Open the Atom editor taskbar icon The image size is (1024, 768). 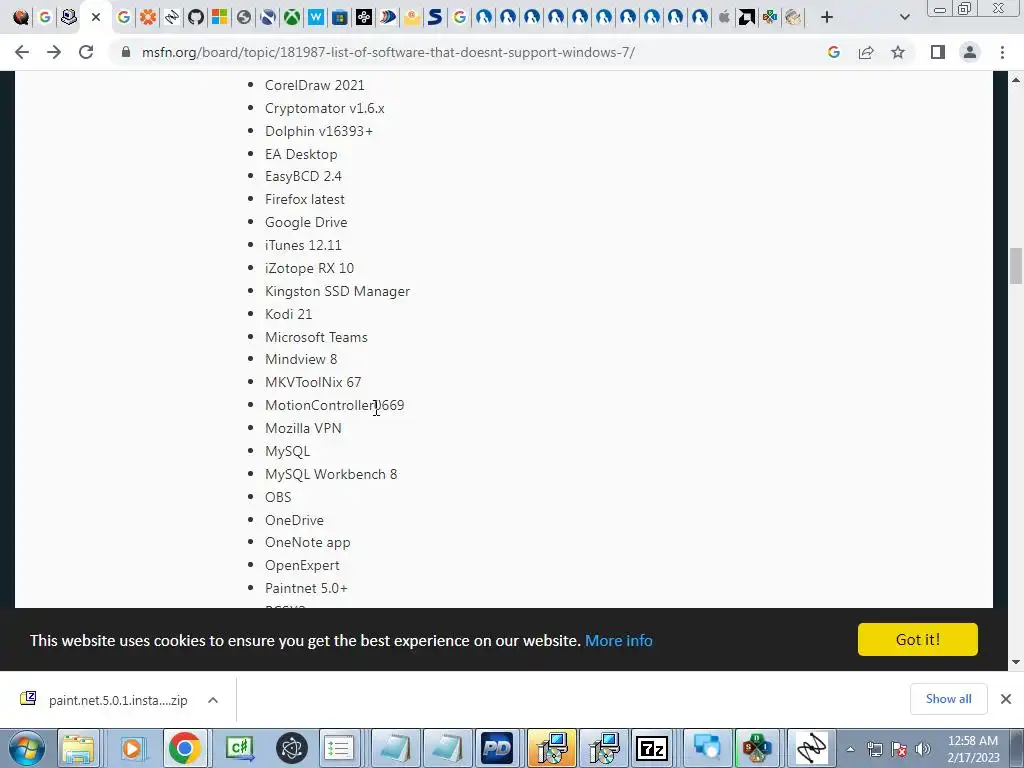click(x=291, y=748)
